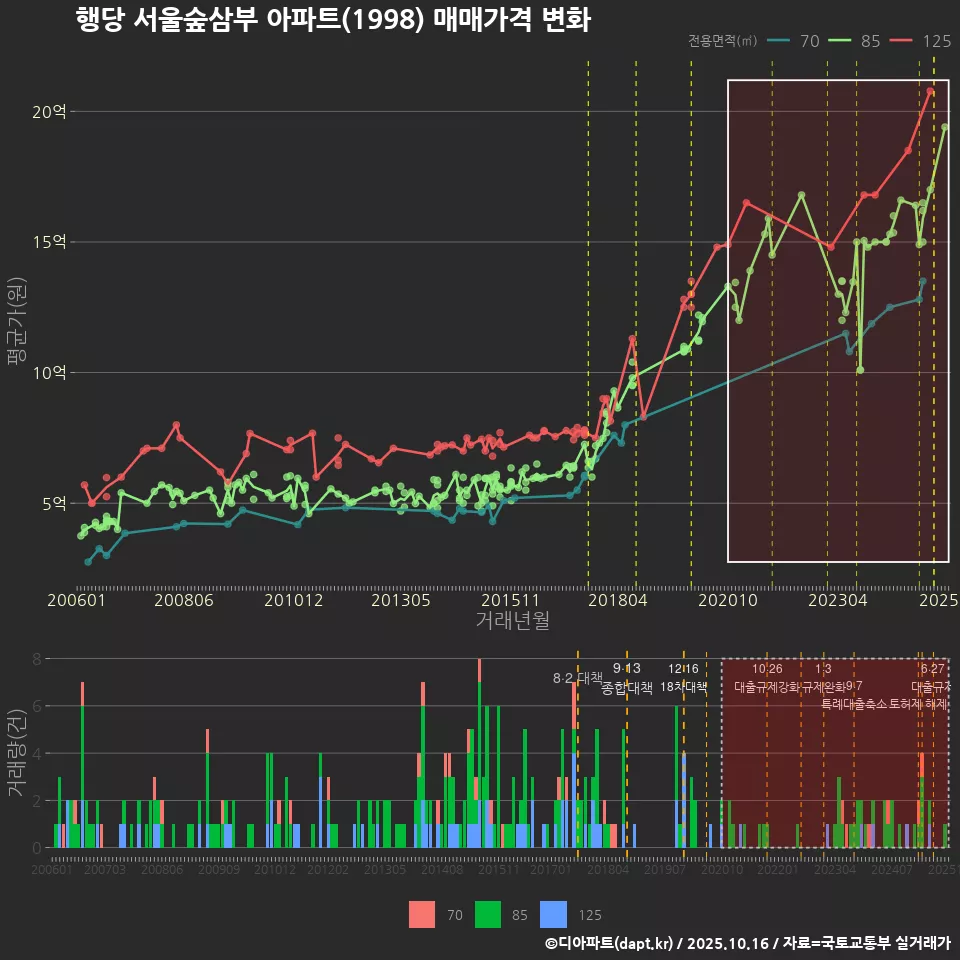
Task: Click the 대출규제강화 annotation label
Action: tap(767, 687)
